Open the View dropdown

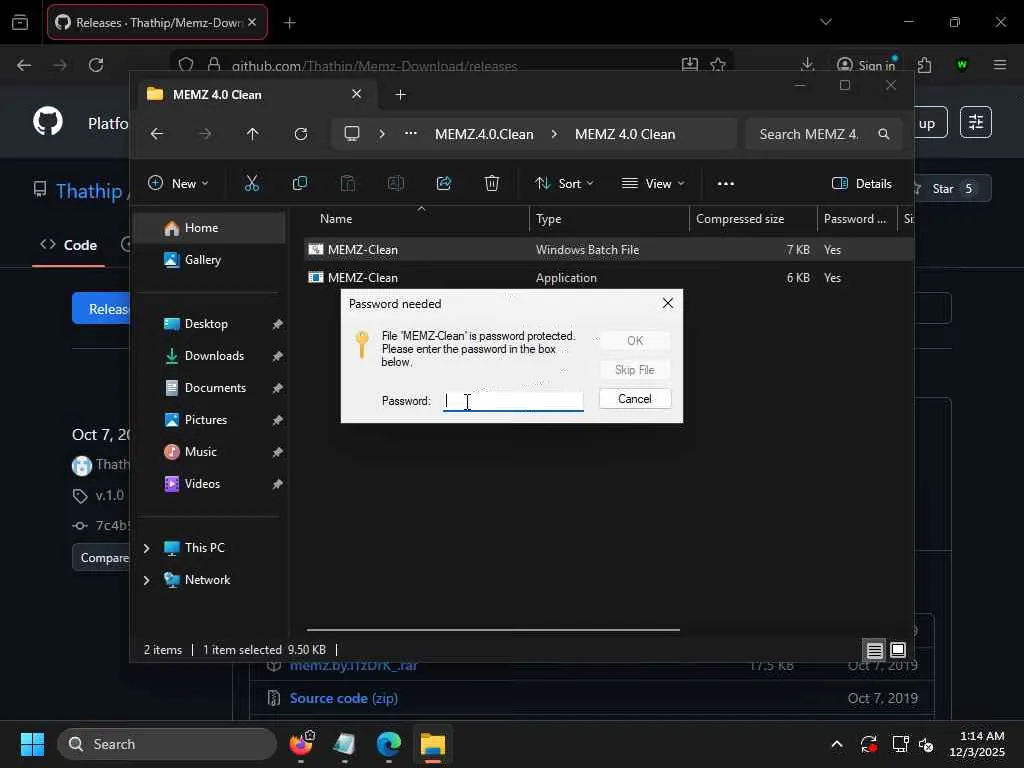click(653, 184)
